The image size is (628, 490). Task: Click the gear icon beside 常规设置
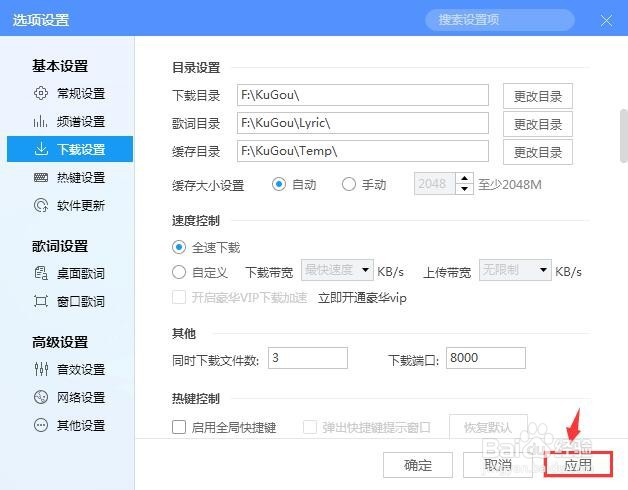coord(40,93)
